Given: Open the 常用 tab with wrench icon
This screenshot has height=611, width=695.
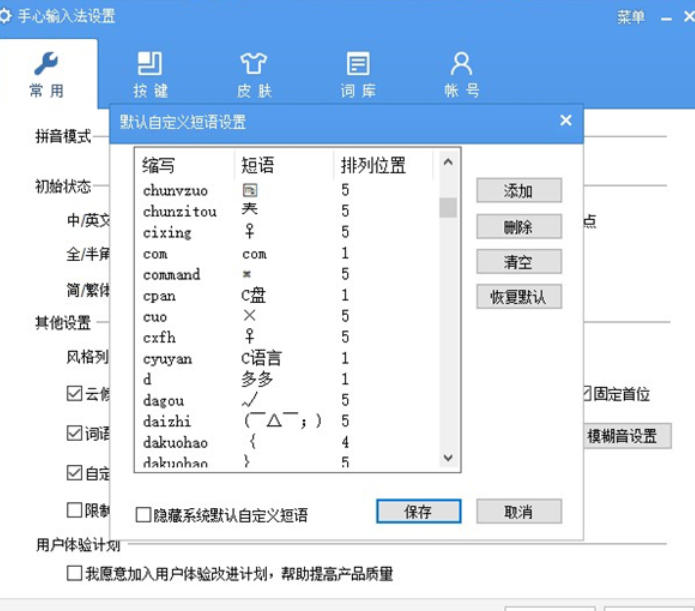Looking at the screenshot, I should click(x=48, y=74).
